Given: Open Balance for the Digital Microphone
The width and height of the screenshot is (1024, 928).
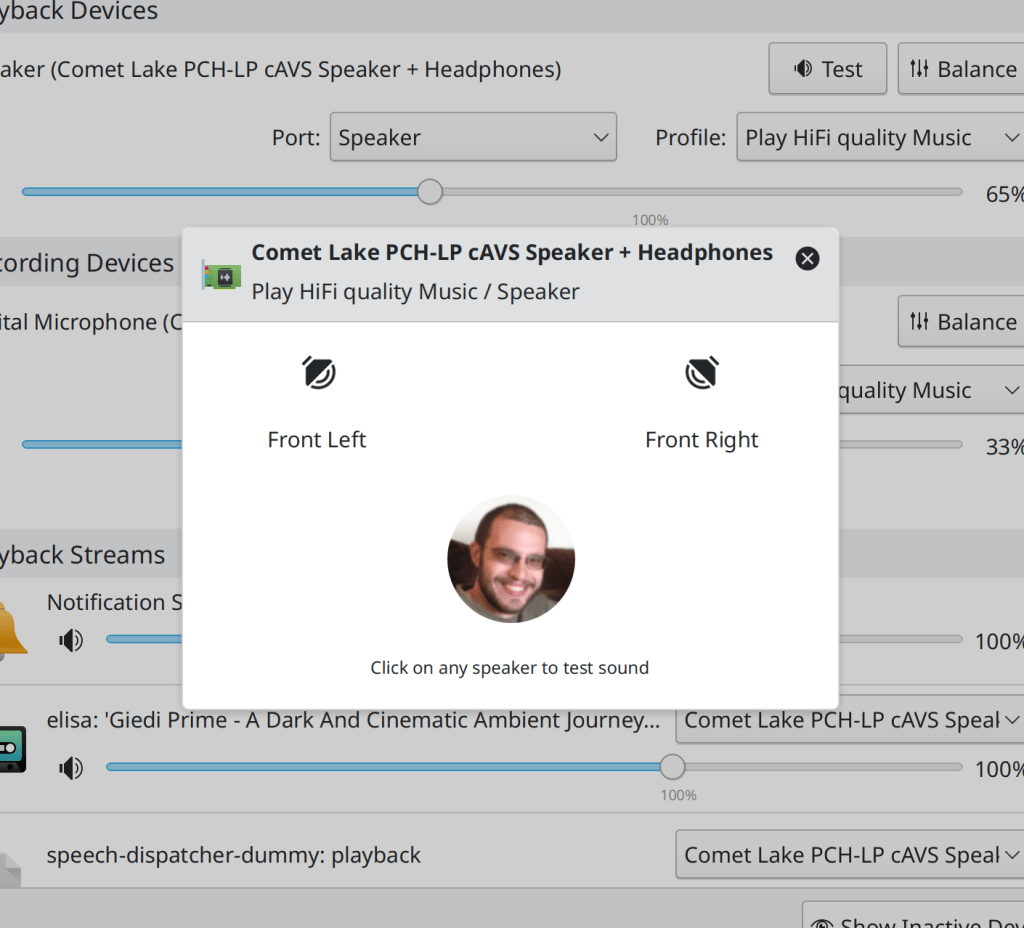Looking at the screenshot, I should click(962, 322).
